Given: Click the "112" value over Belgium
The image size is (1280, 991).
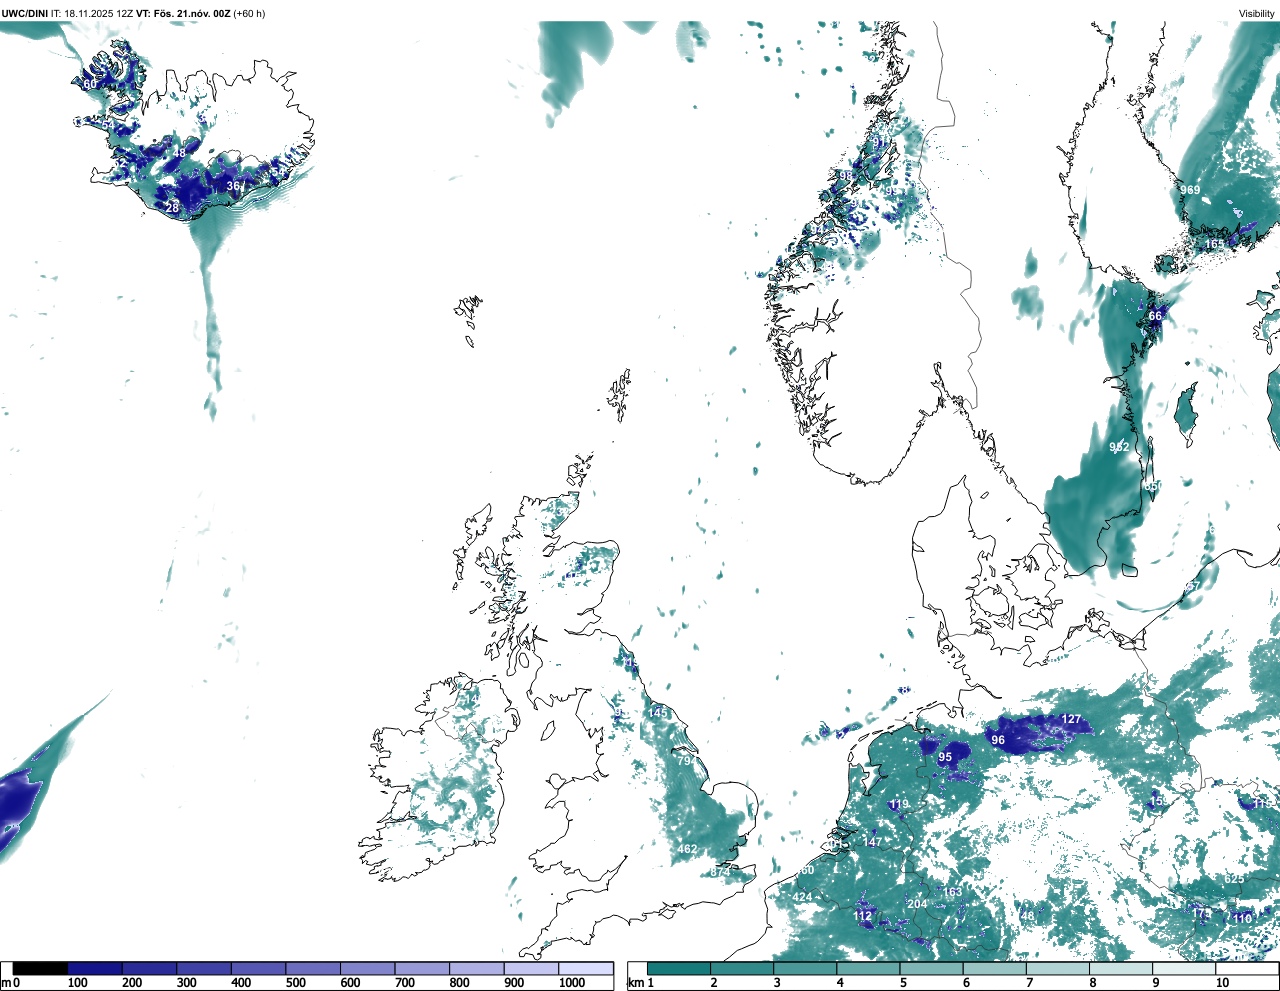Looking at the screenshot, I should click(x=863, y=916).
